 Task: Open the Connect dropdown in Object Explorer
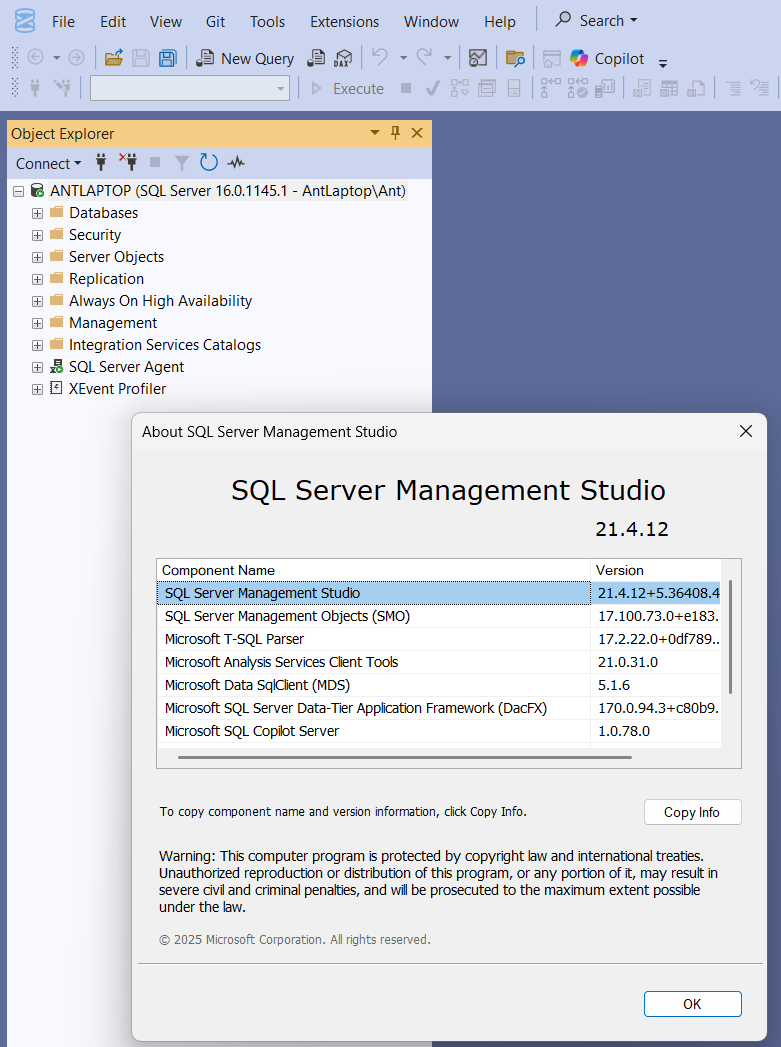tap(48, 163)
